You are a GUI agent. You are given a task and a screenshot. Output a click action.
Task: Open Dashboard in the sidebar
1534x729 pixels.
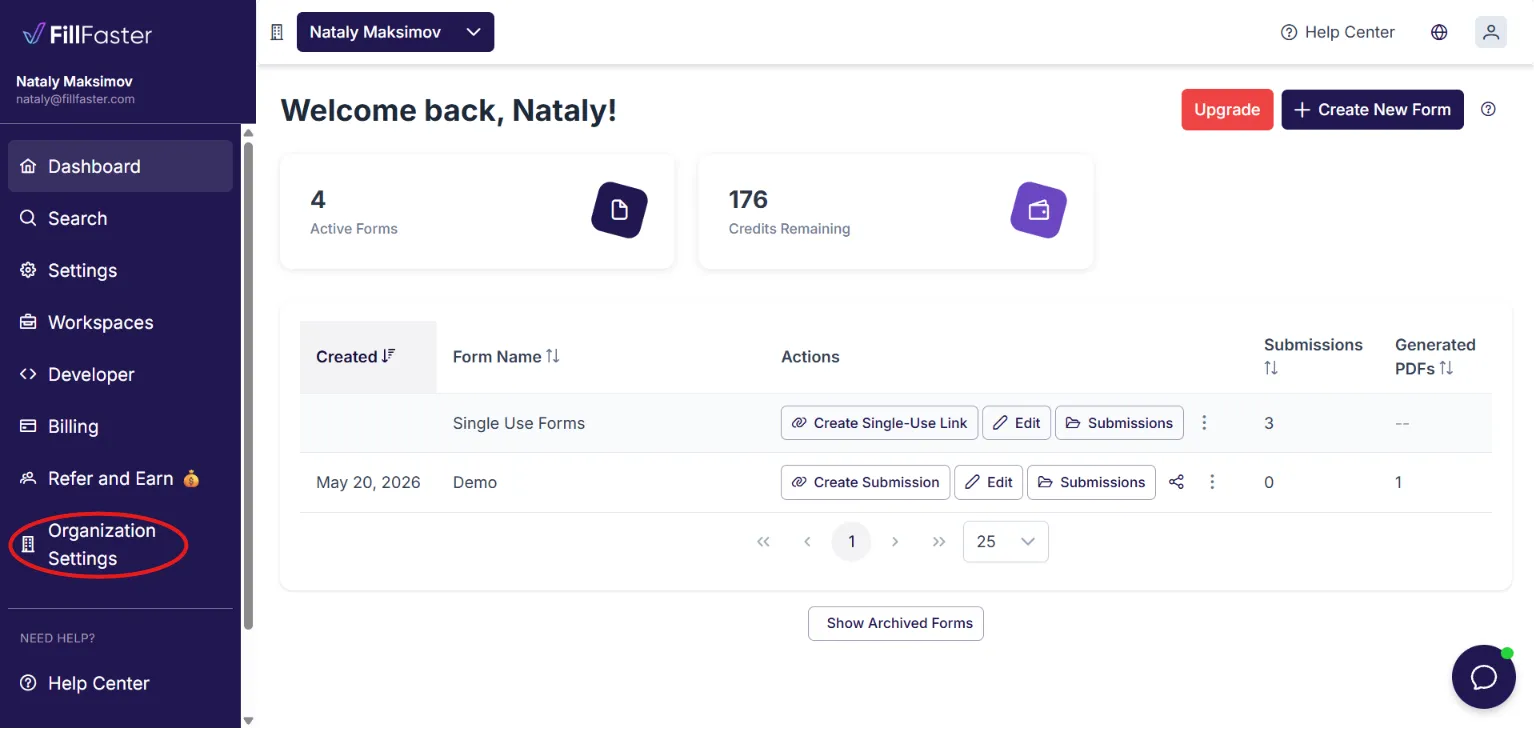point(120,166)
